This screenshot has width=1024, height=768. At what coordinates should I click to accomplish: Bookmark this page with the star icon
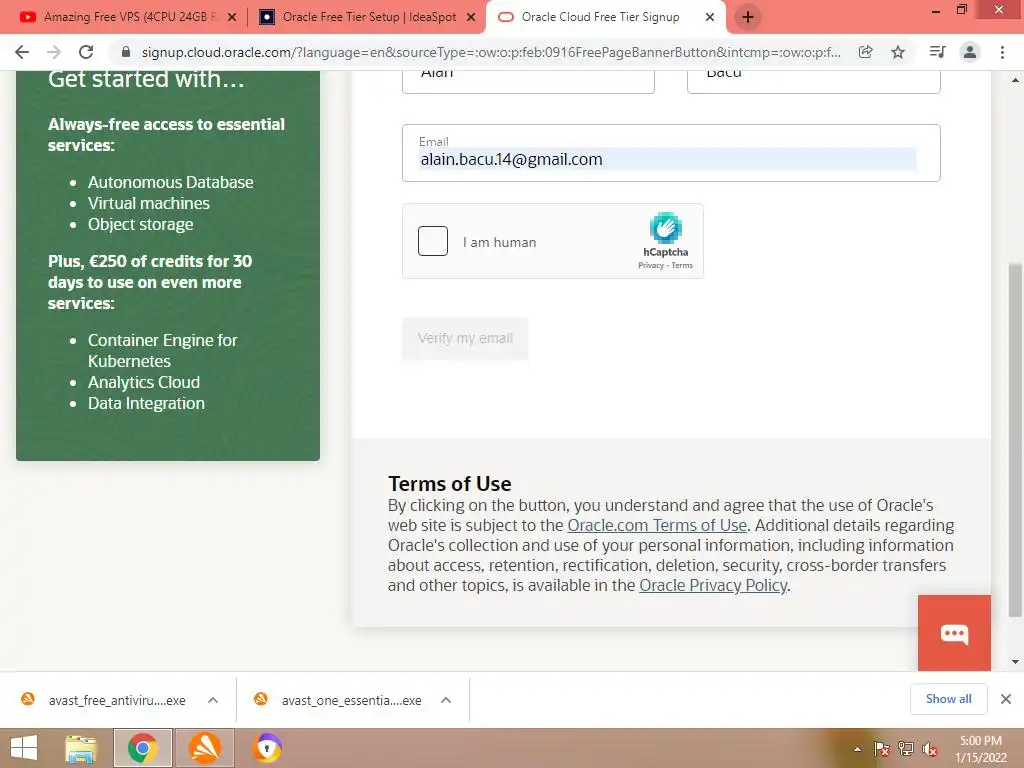click(x=898, y=52)
